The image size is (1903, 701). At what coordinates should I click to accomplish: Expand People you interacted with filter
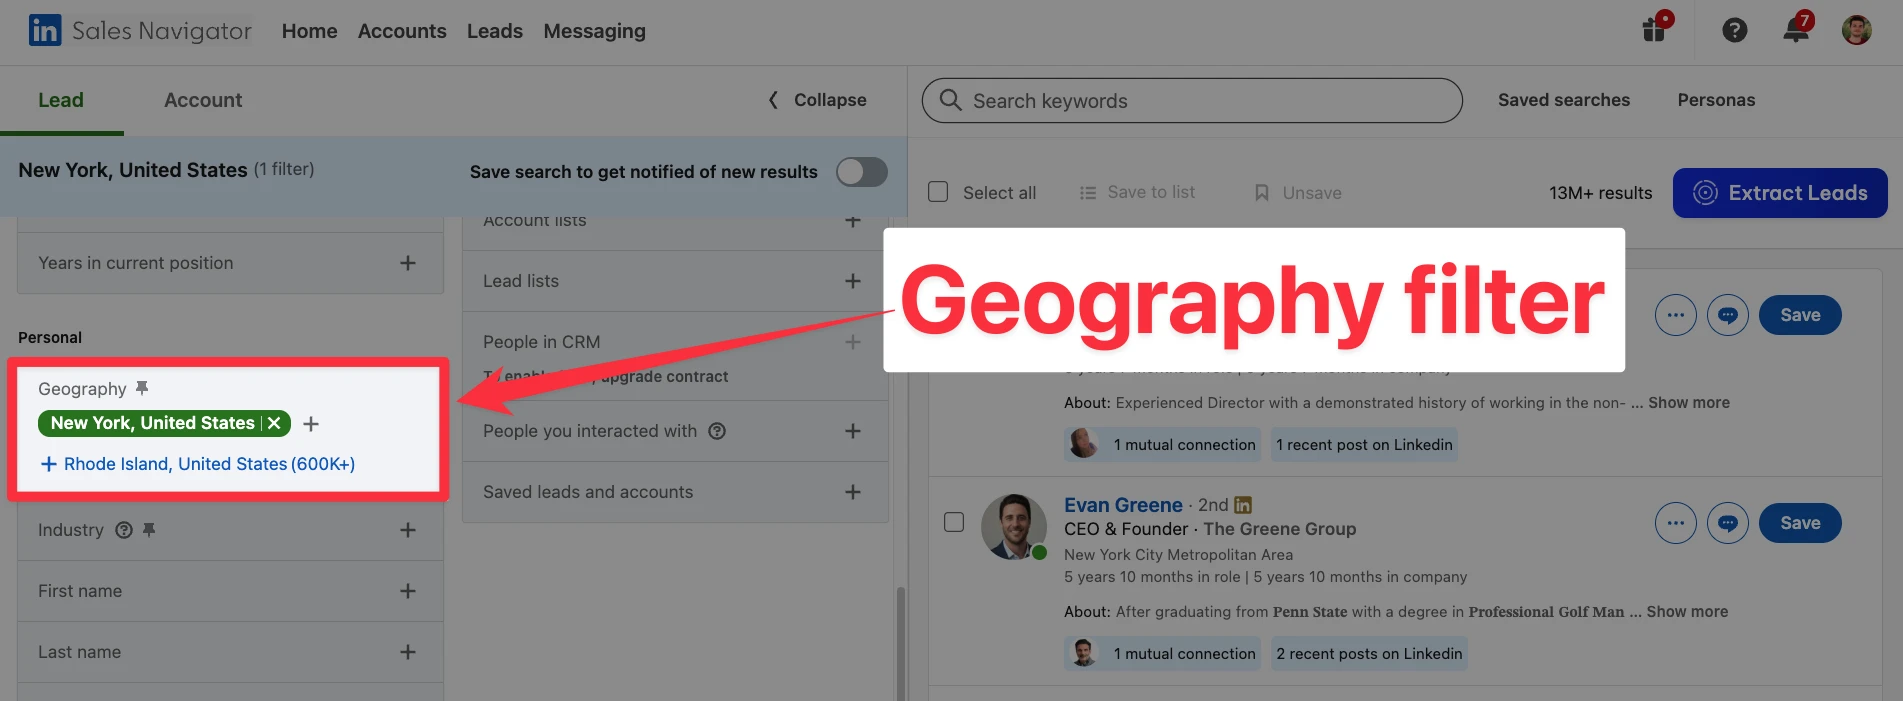click(853, 431)
